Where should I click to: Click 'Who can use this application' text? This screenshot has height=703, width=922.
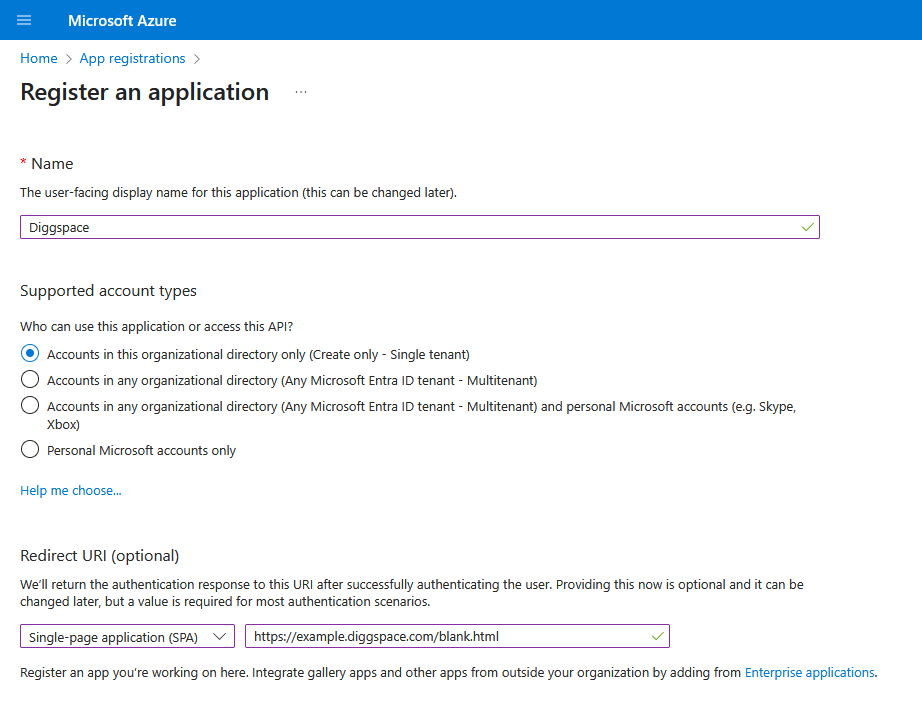click(156, 326)
